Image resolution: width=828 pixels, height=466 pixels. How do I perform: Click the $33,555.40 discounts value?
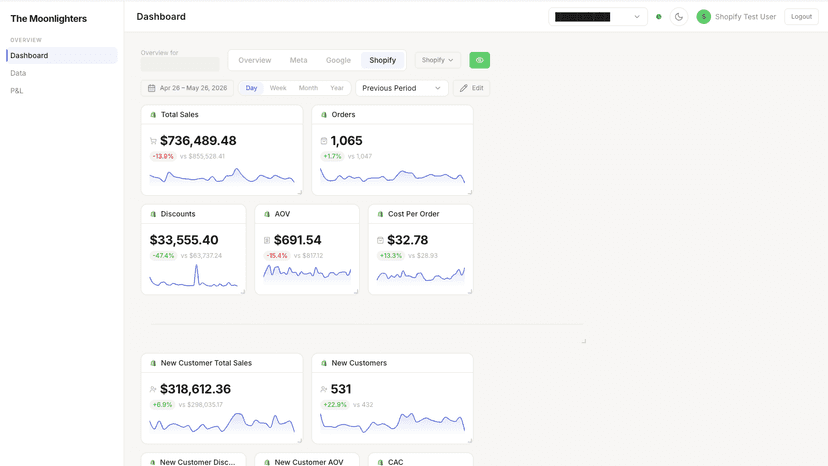pyautogui.click(x=184, y=240)
